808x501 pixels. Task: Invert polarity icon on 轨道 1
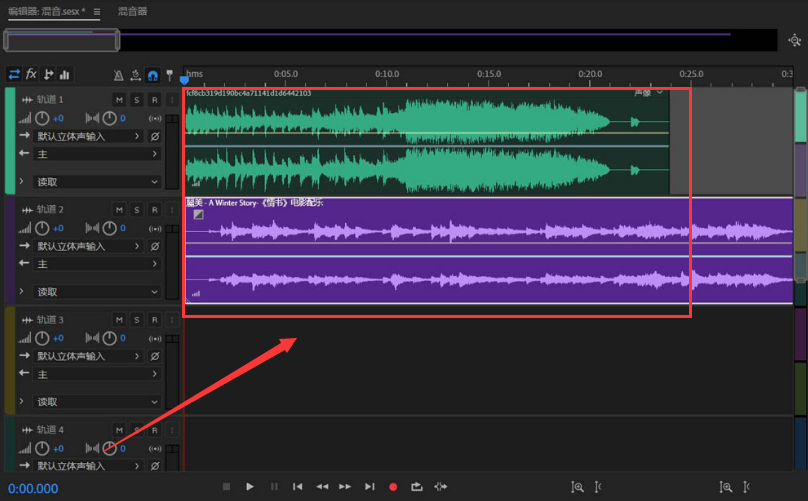[155, 137]
